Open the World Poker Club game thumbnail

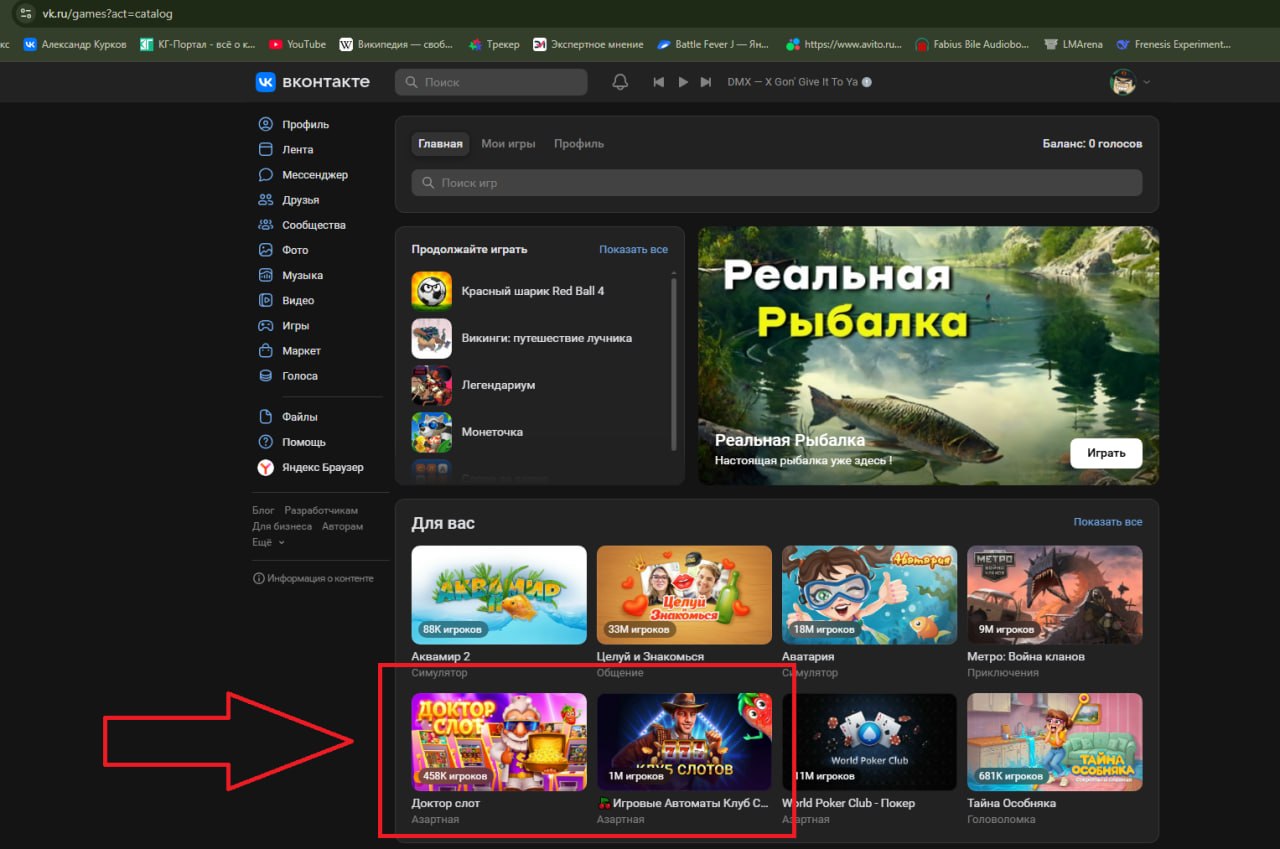(x=869, y=742)
